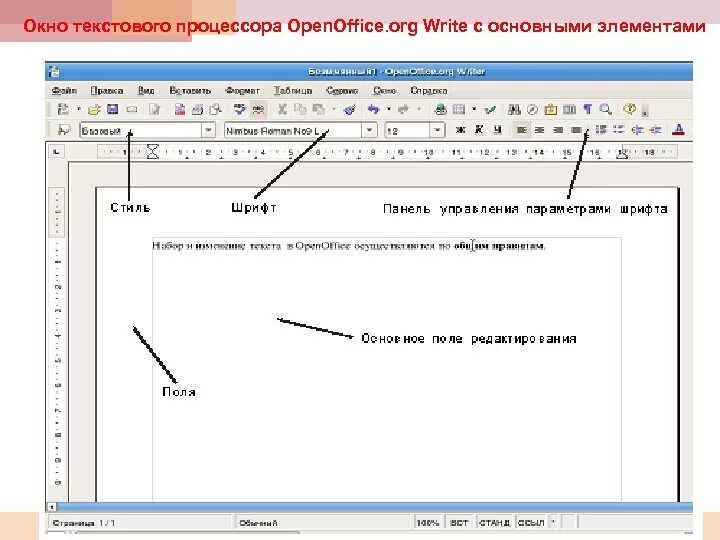Toggle Bullets list icon

pos(619,130)
